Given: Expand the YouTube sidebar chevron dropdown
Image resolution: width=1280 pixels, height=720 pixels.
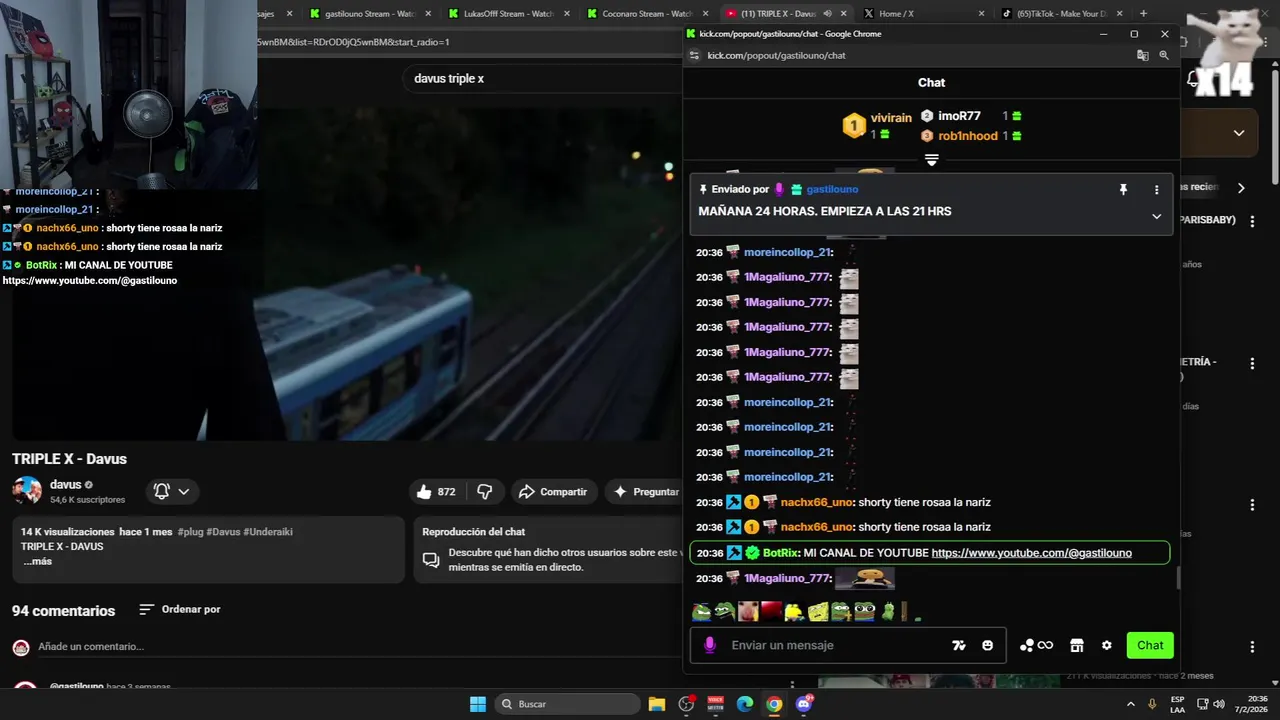Looking at the screenshot, I should click(1239, 133).
